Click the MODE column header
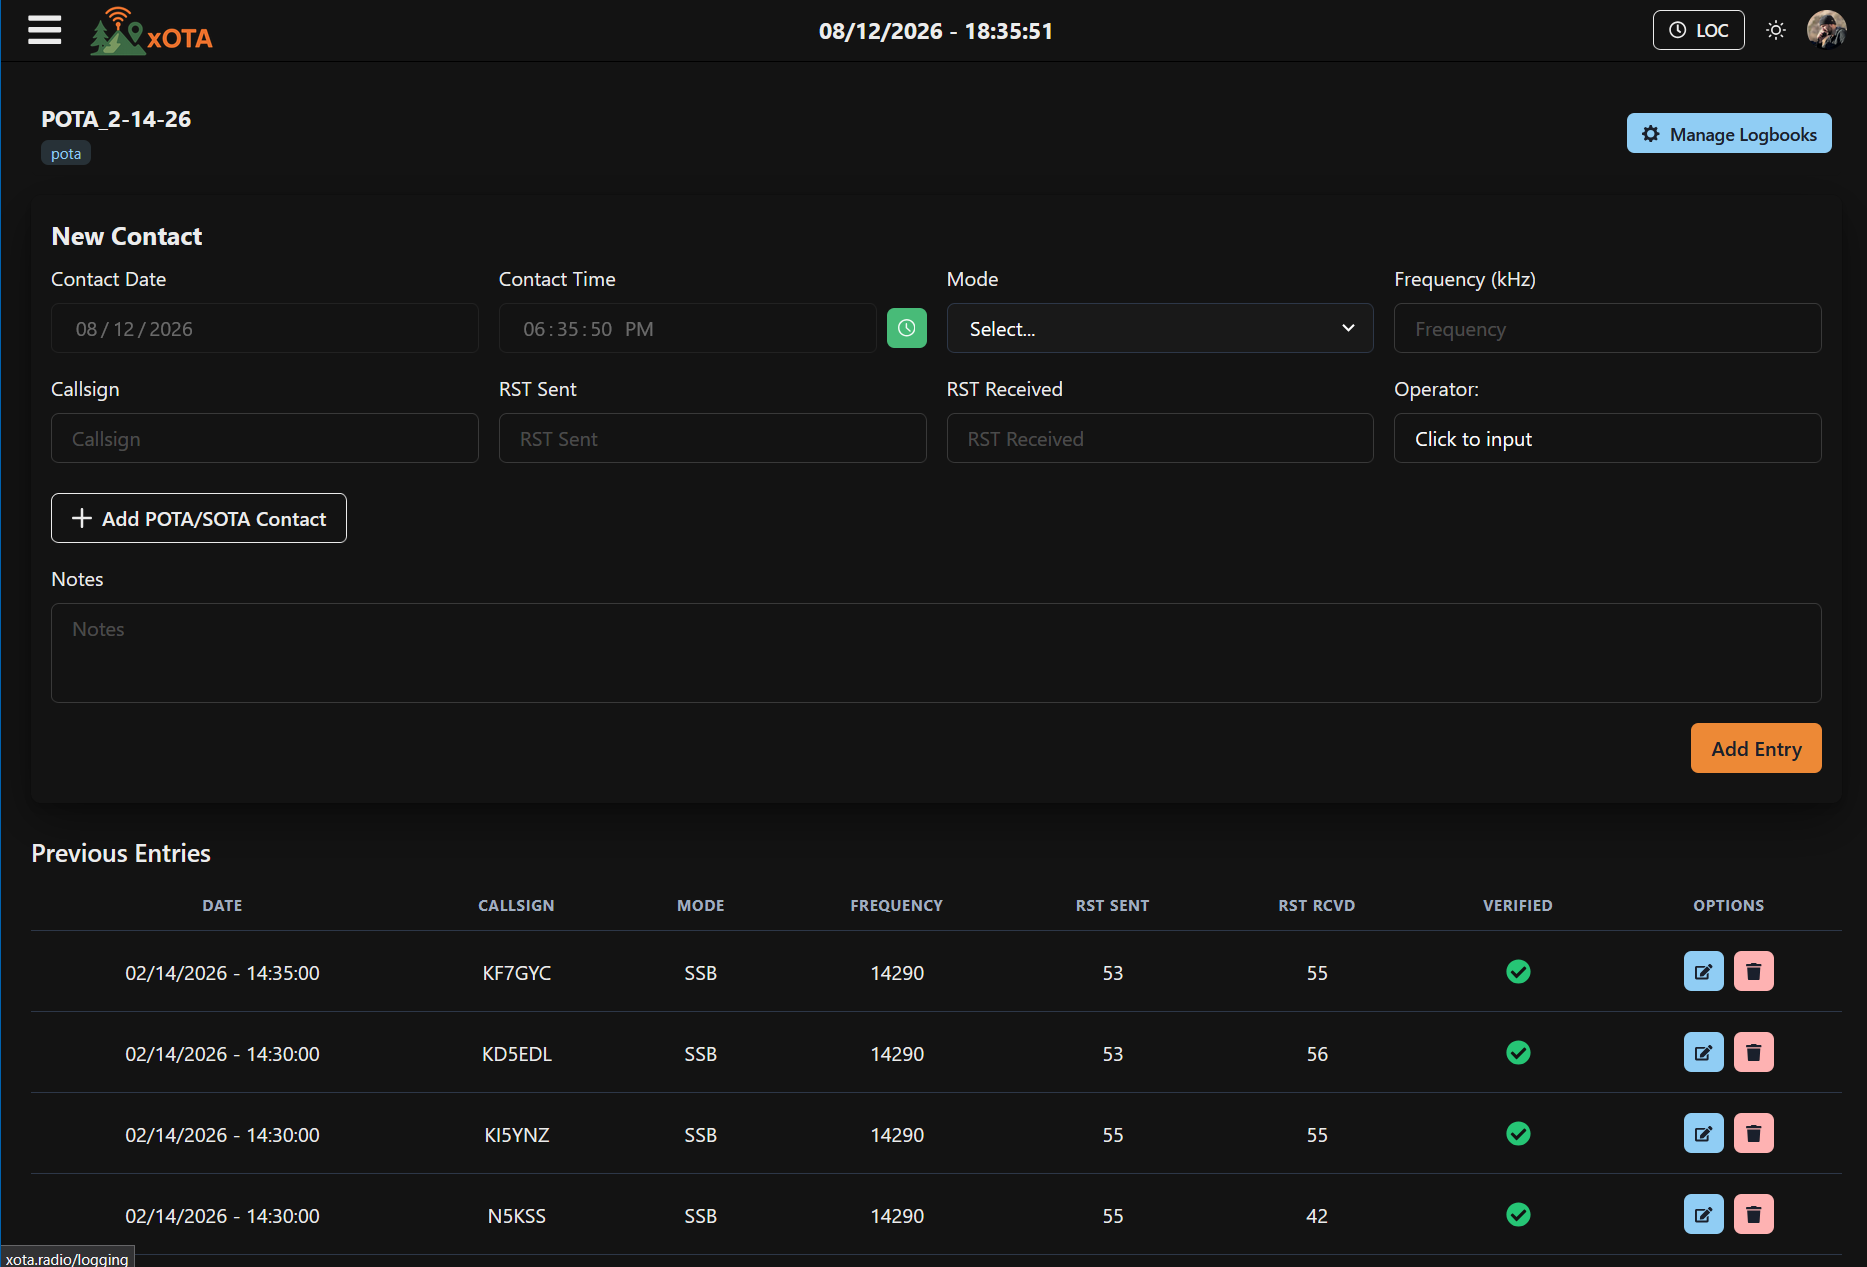This screenshot has width=1867, height=1267. [x=700, y=905]
